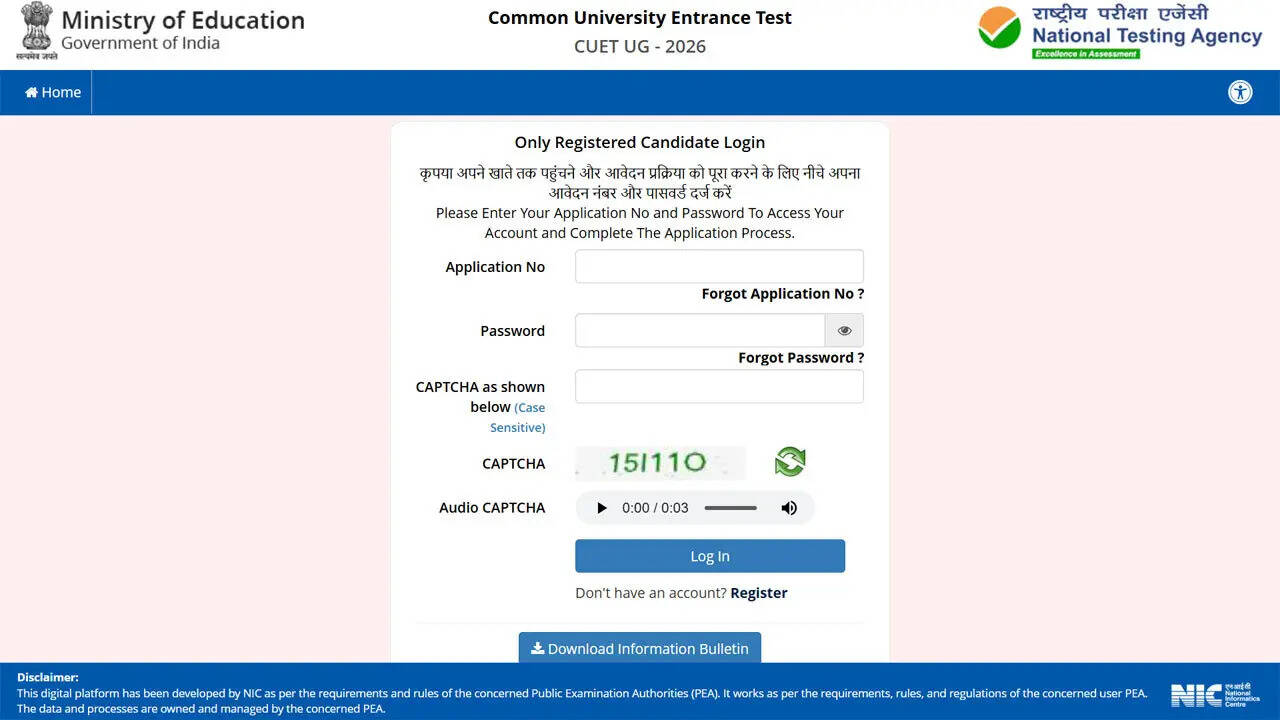Click the Application No input field
This screenshot has height=720, width=1280.
click(x=719, y=267)
